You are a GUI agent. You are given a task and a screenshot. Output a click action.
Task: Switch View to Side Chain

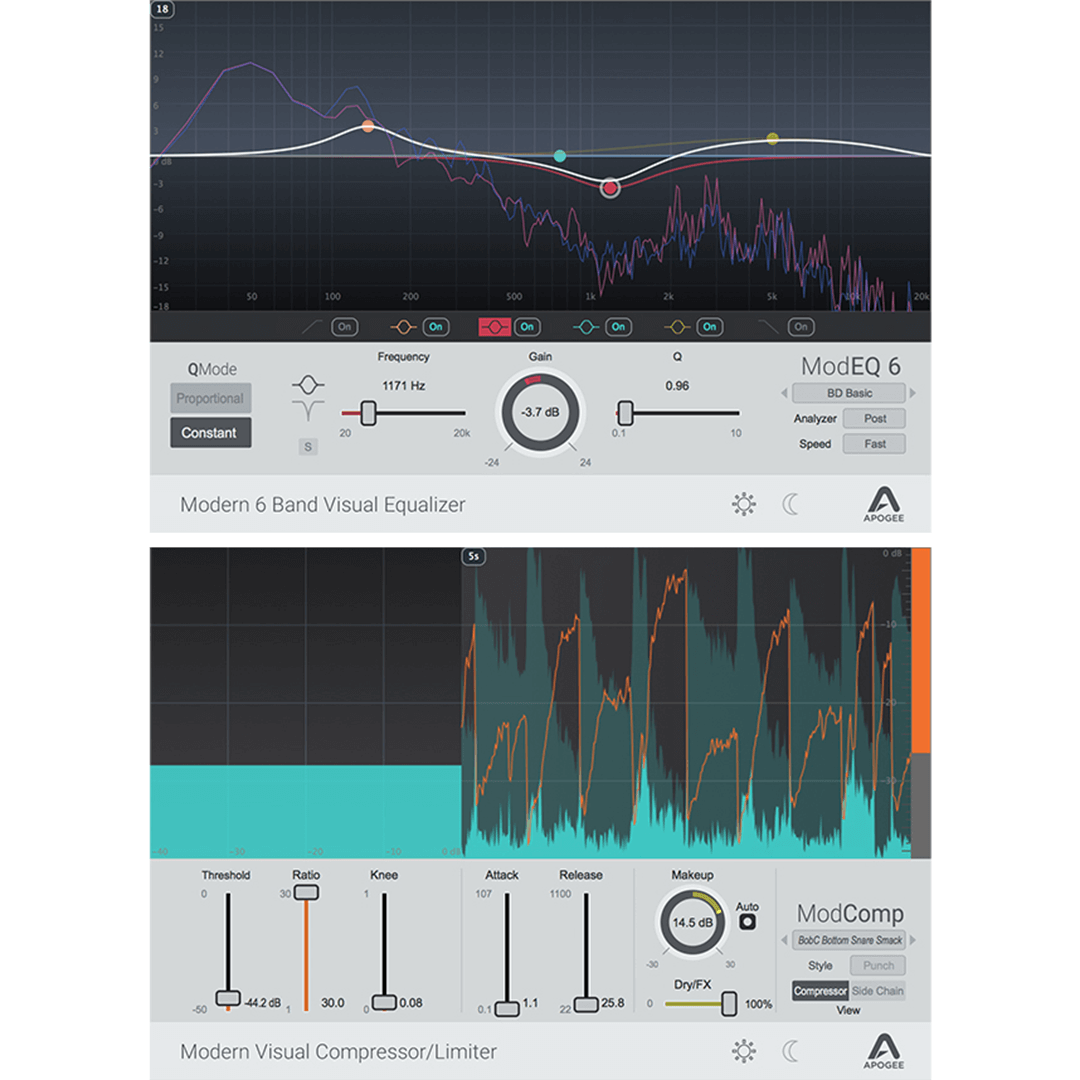[x=878, y=990]
